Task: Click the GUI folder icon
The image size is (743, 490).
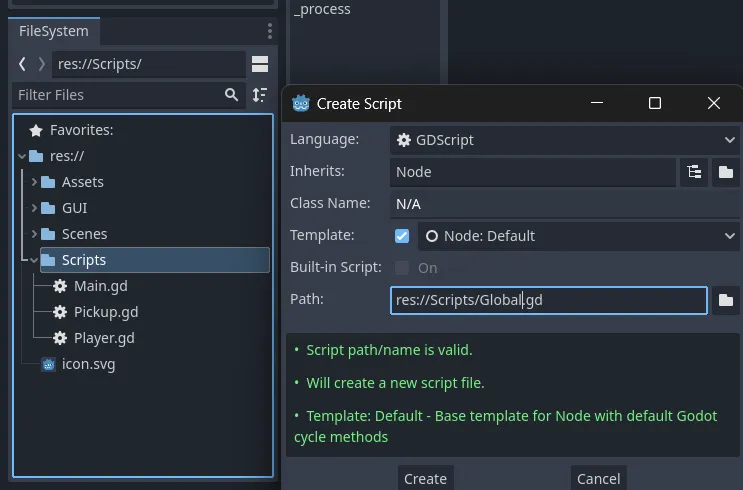Action: (48, 208)
